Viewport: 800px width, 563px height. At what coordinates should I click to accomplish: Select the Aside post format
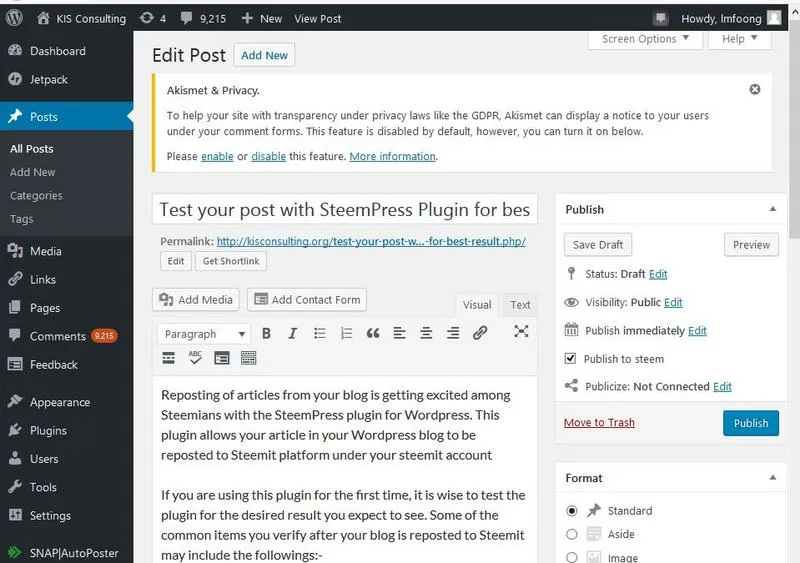point(571,534)
